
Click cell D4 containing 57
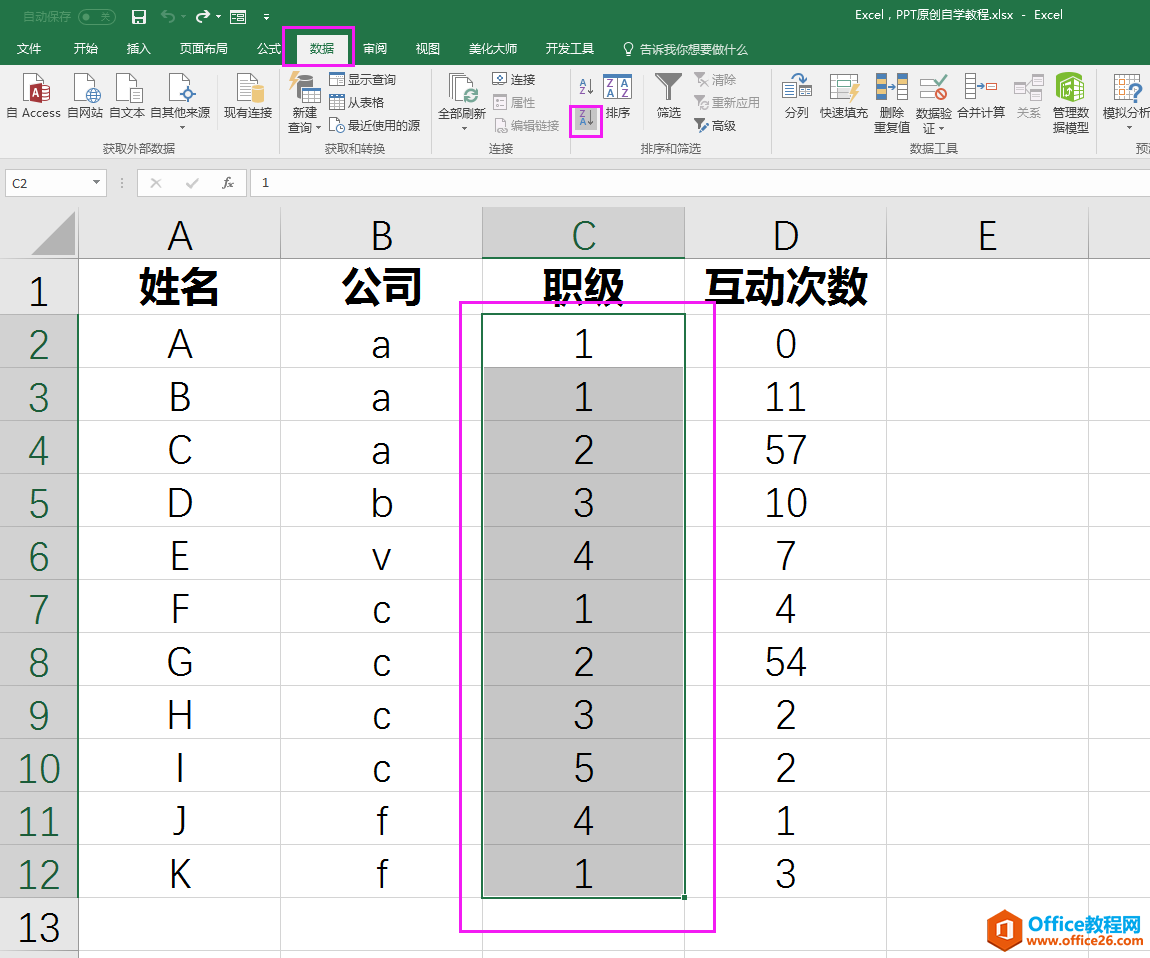[785, 447]
